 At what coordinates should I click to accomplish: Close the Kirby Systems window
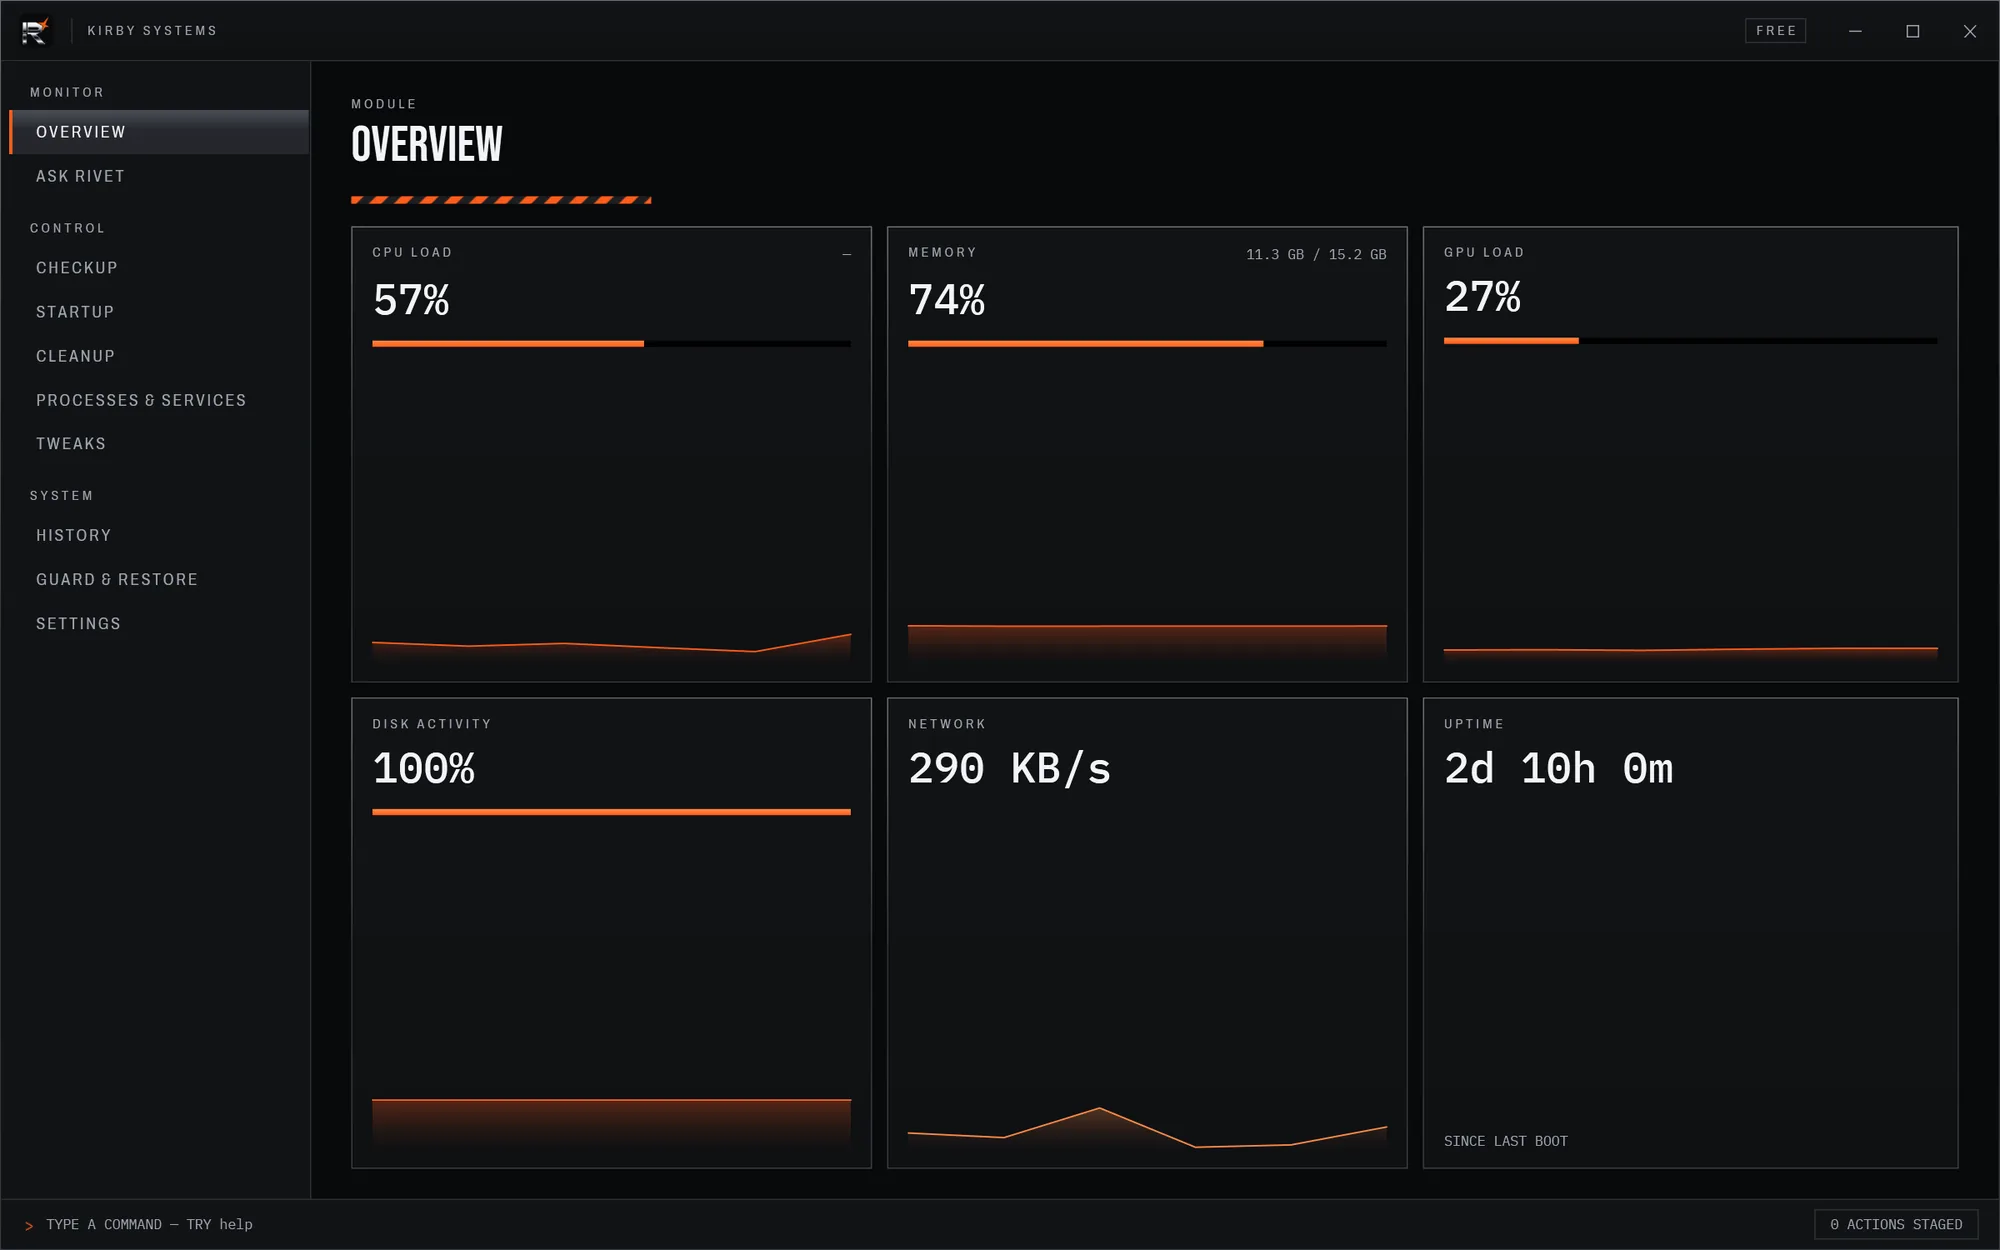pos(1970,31)
